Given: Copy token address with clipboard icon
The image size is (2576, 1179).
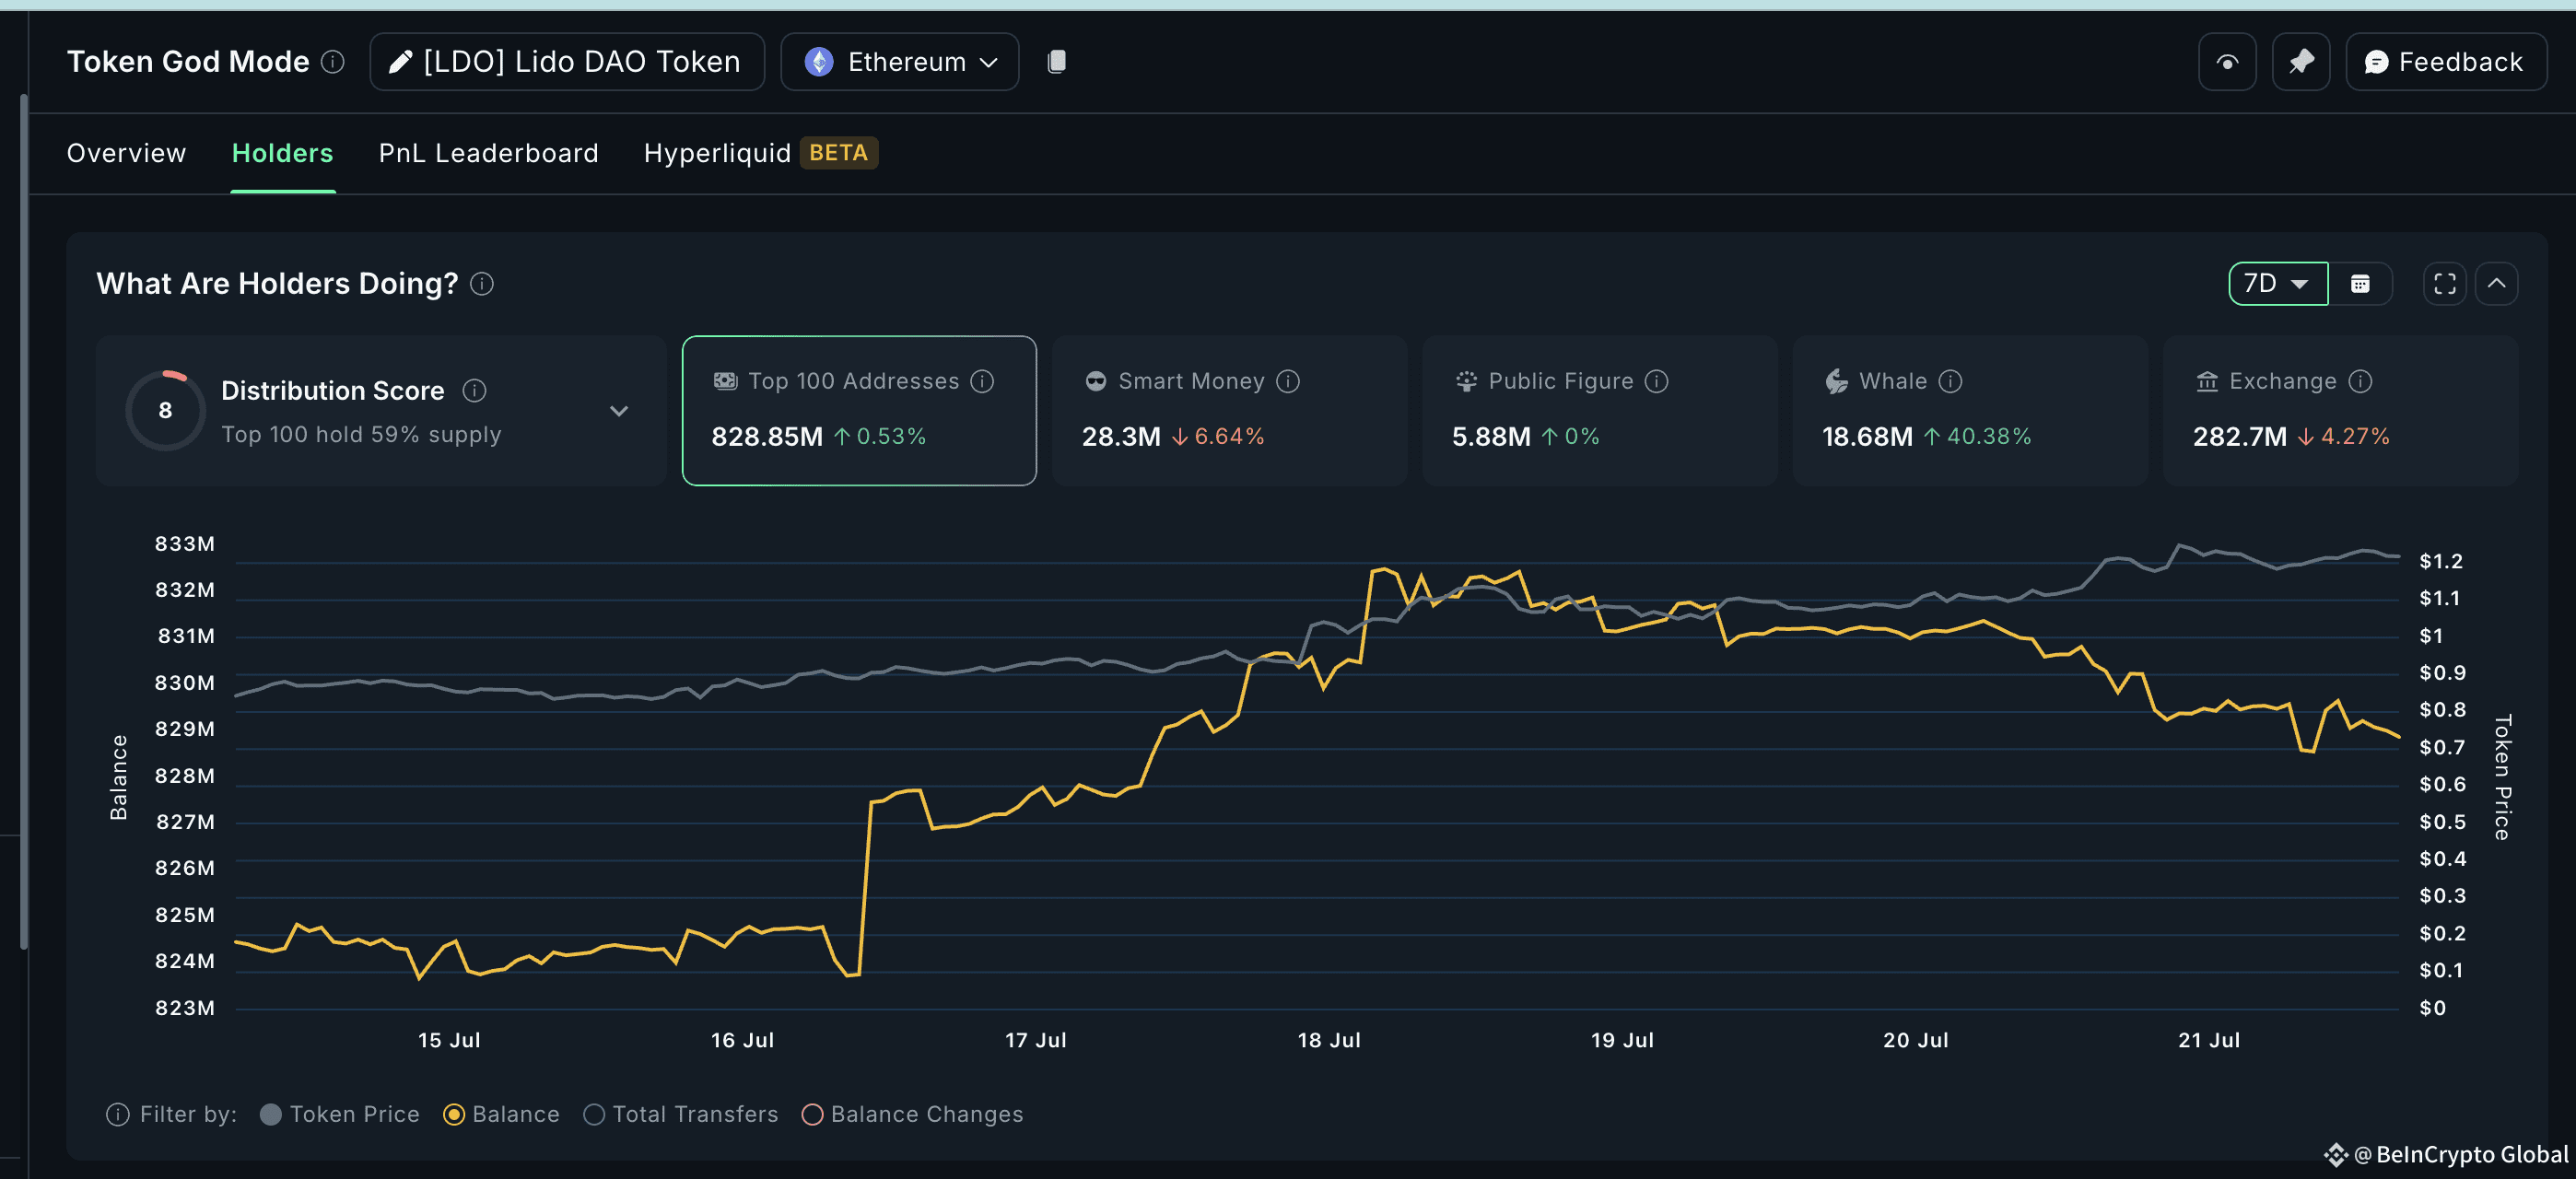Looking at the screenshot, I should point(1056,62).
